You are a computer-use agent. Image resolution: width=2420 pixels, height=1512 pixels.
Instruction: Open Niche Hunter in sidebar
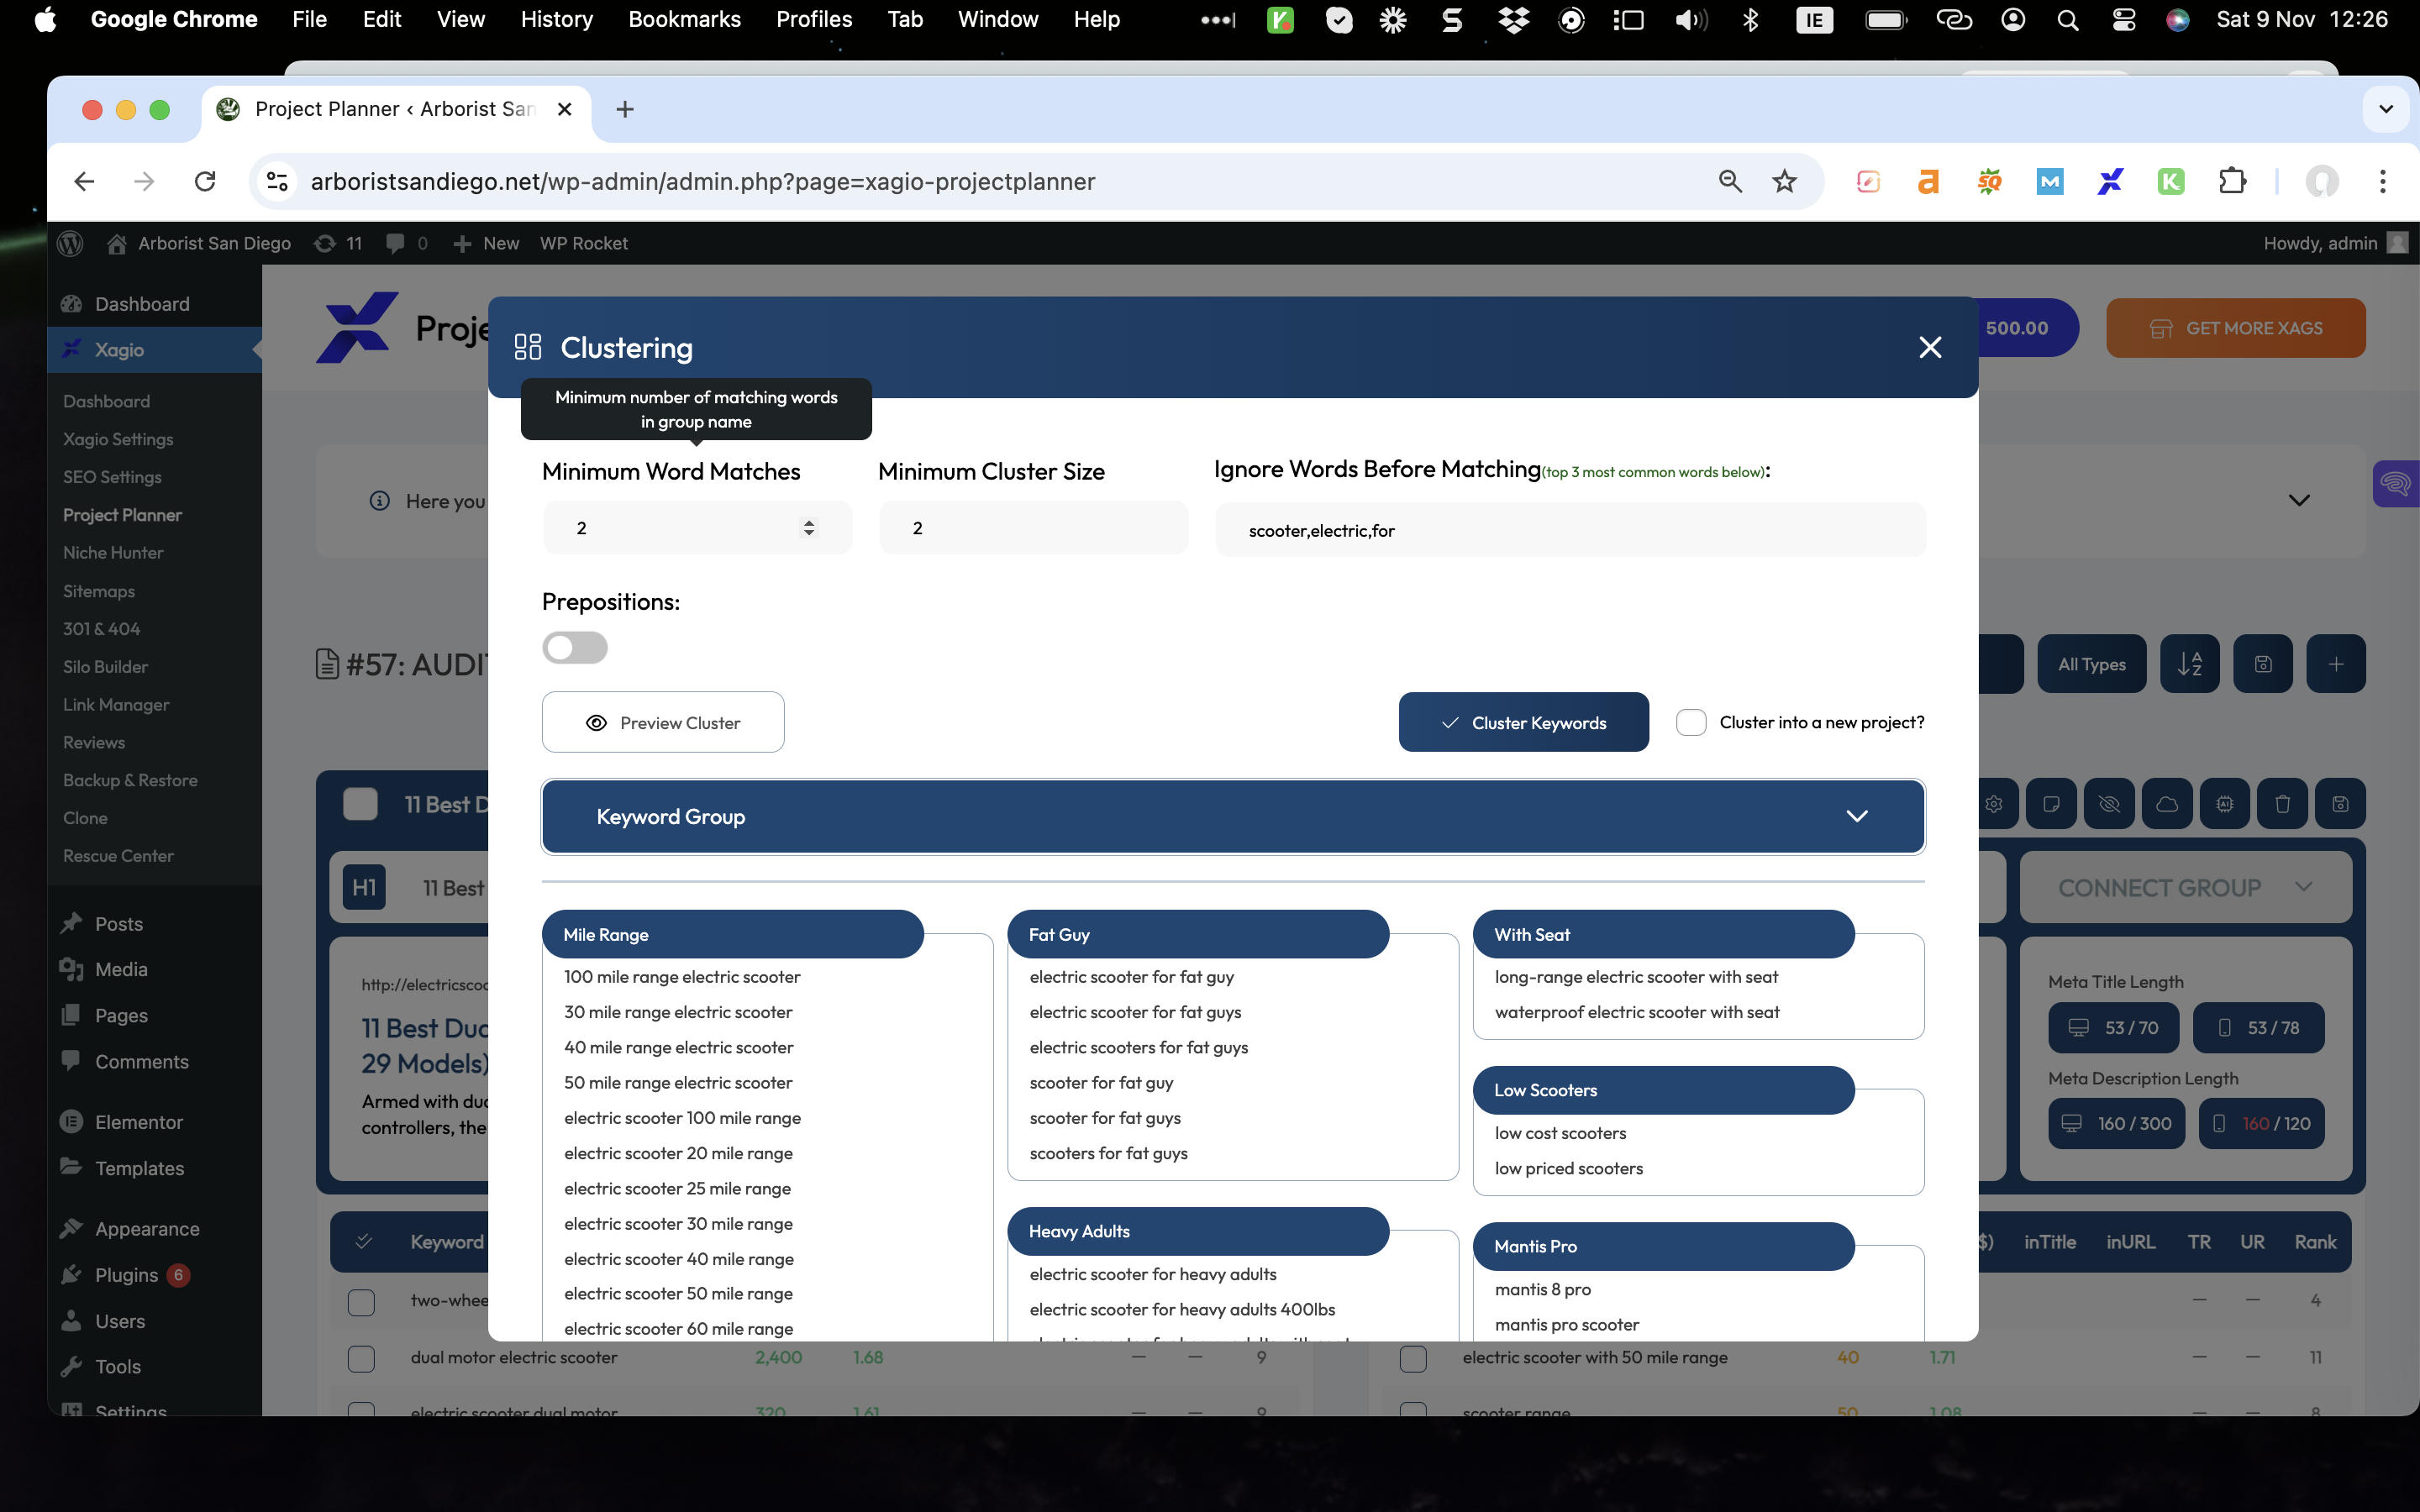pyautogui.click(x=113, y=552)
